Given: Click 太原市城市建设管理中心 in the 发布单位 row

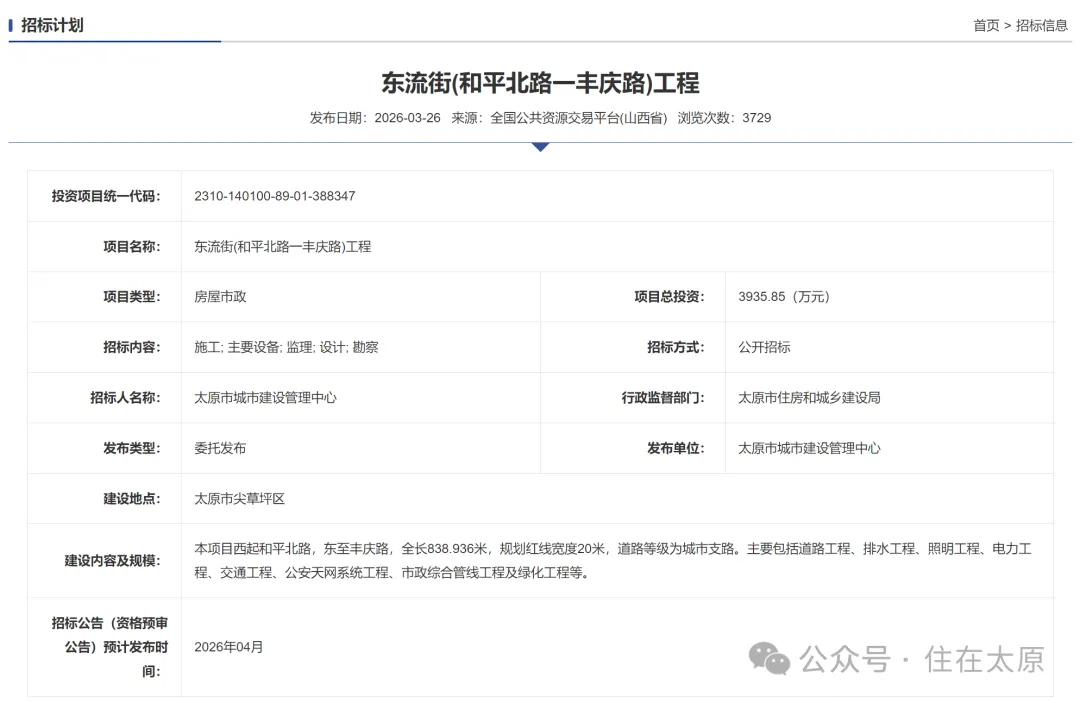Looking at the screenshot, I should click(x=809, y=448).
